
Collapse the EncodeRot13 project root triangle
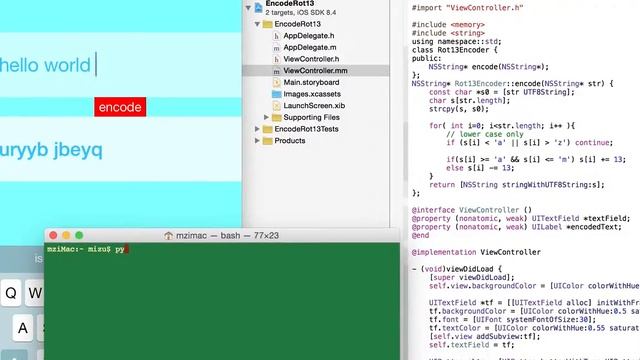tap(248, 7)
